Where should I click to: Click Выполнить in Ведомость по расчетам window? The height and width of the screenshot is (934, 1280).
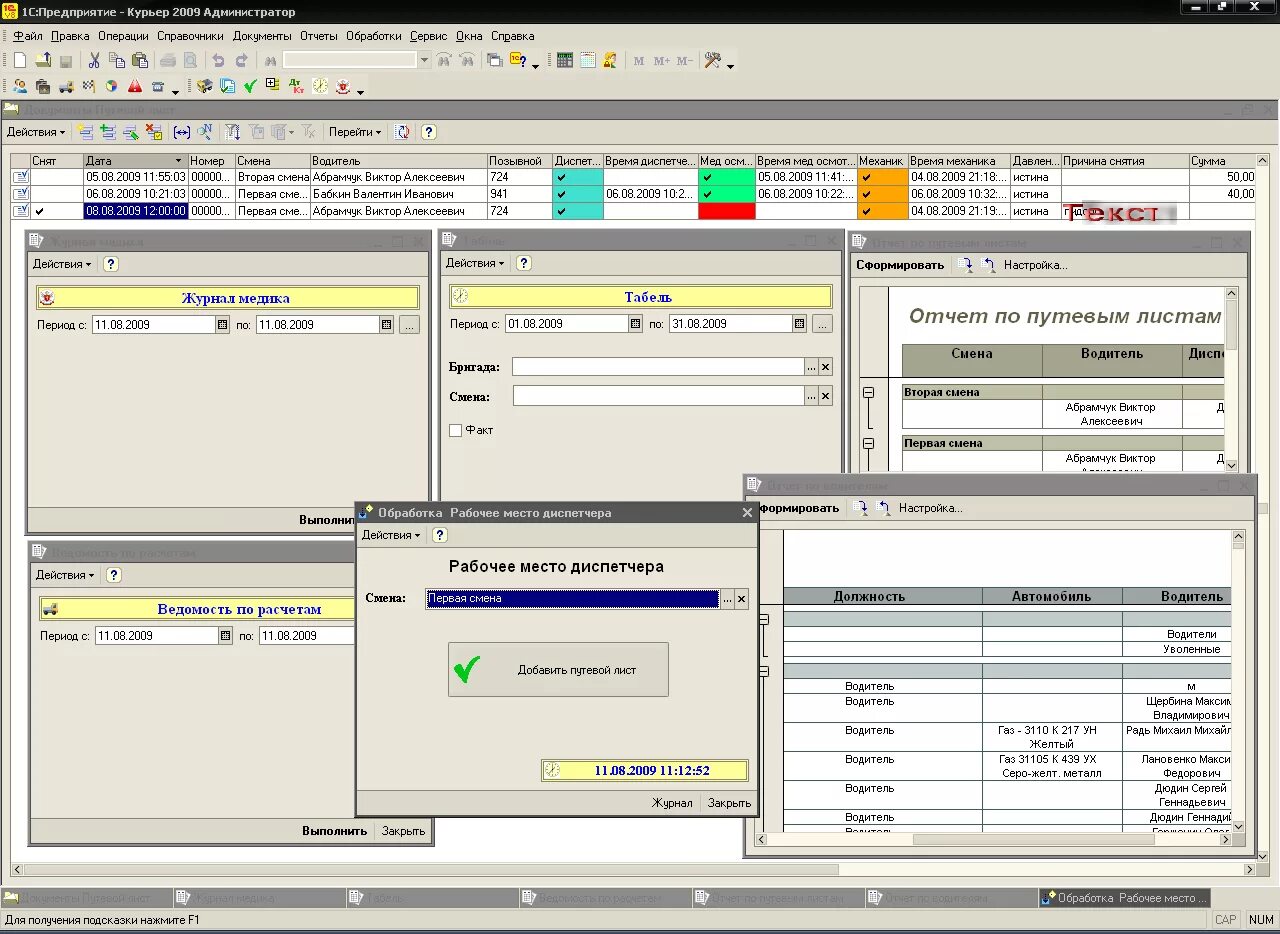[x=334, y=831]
